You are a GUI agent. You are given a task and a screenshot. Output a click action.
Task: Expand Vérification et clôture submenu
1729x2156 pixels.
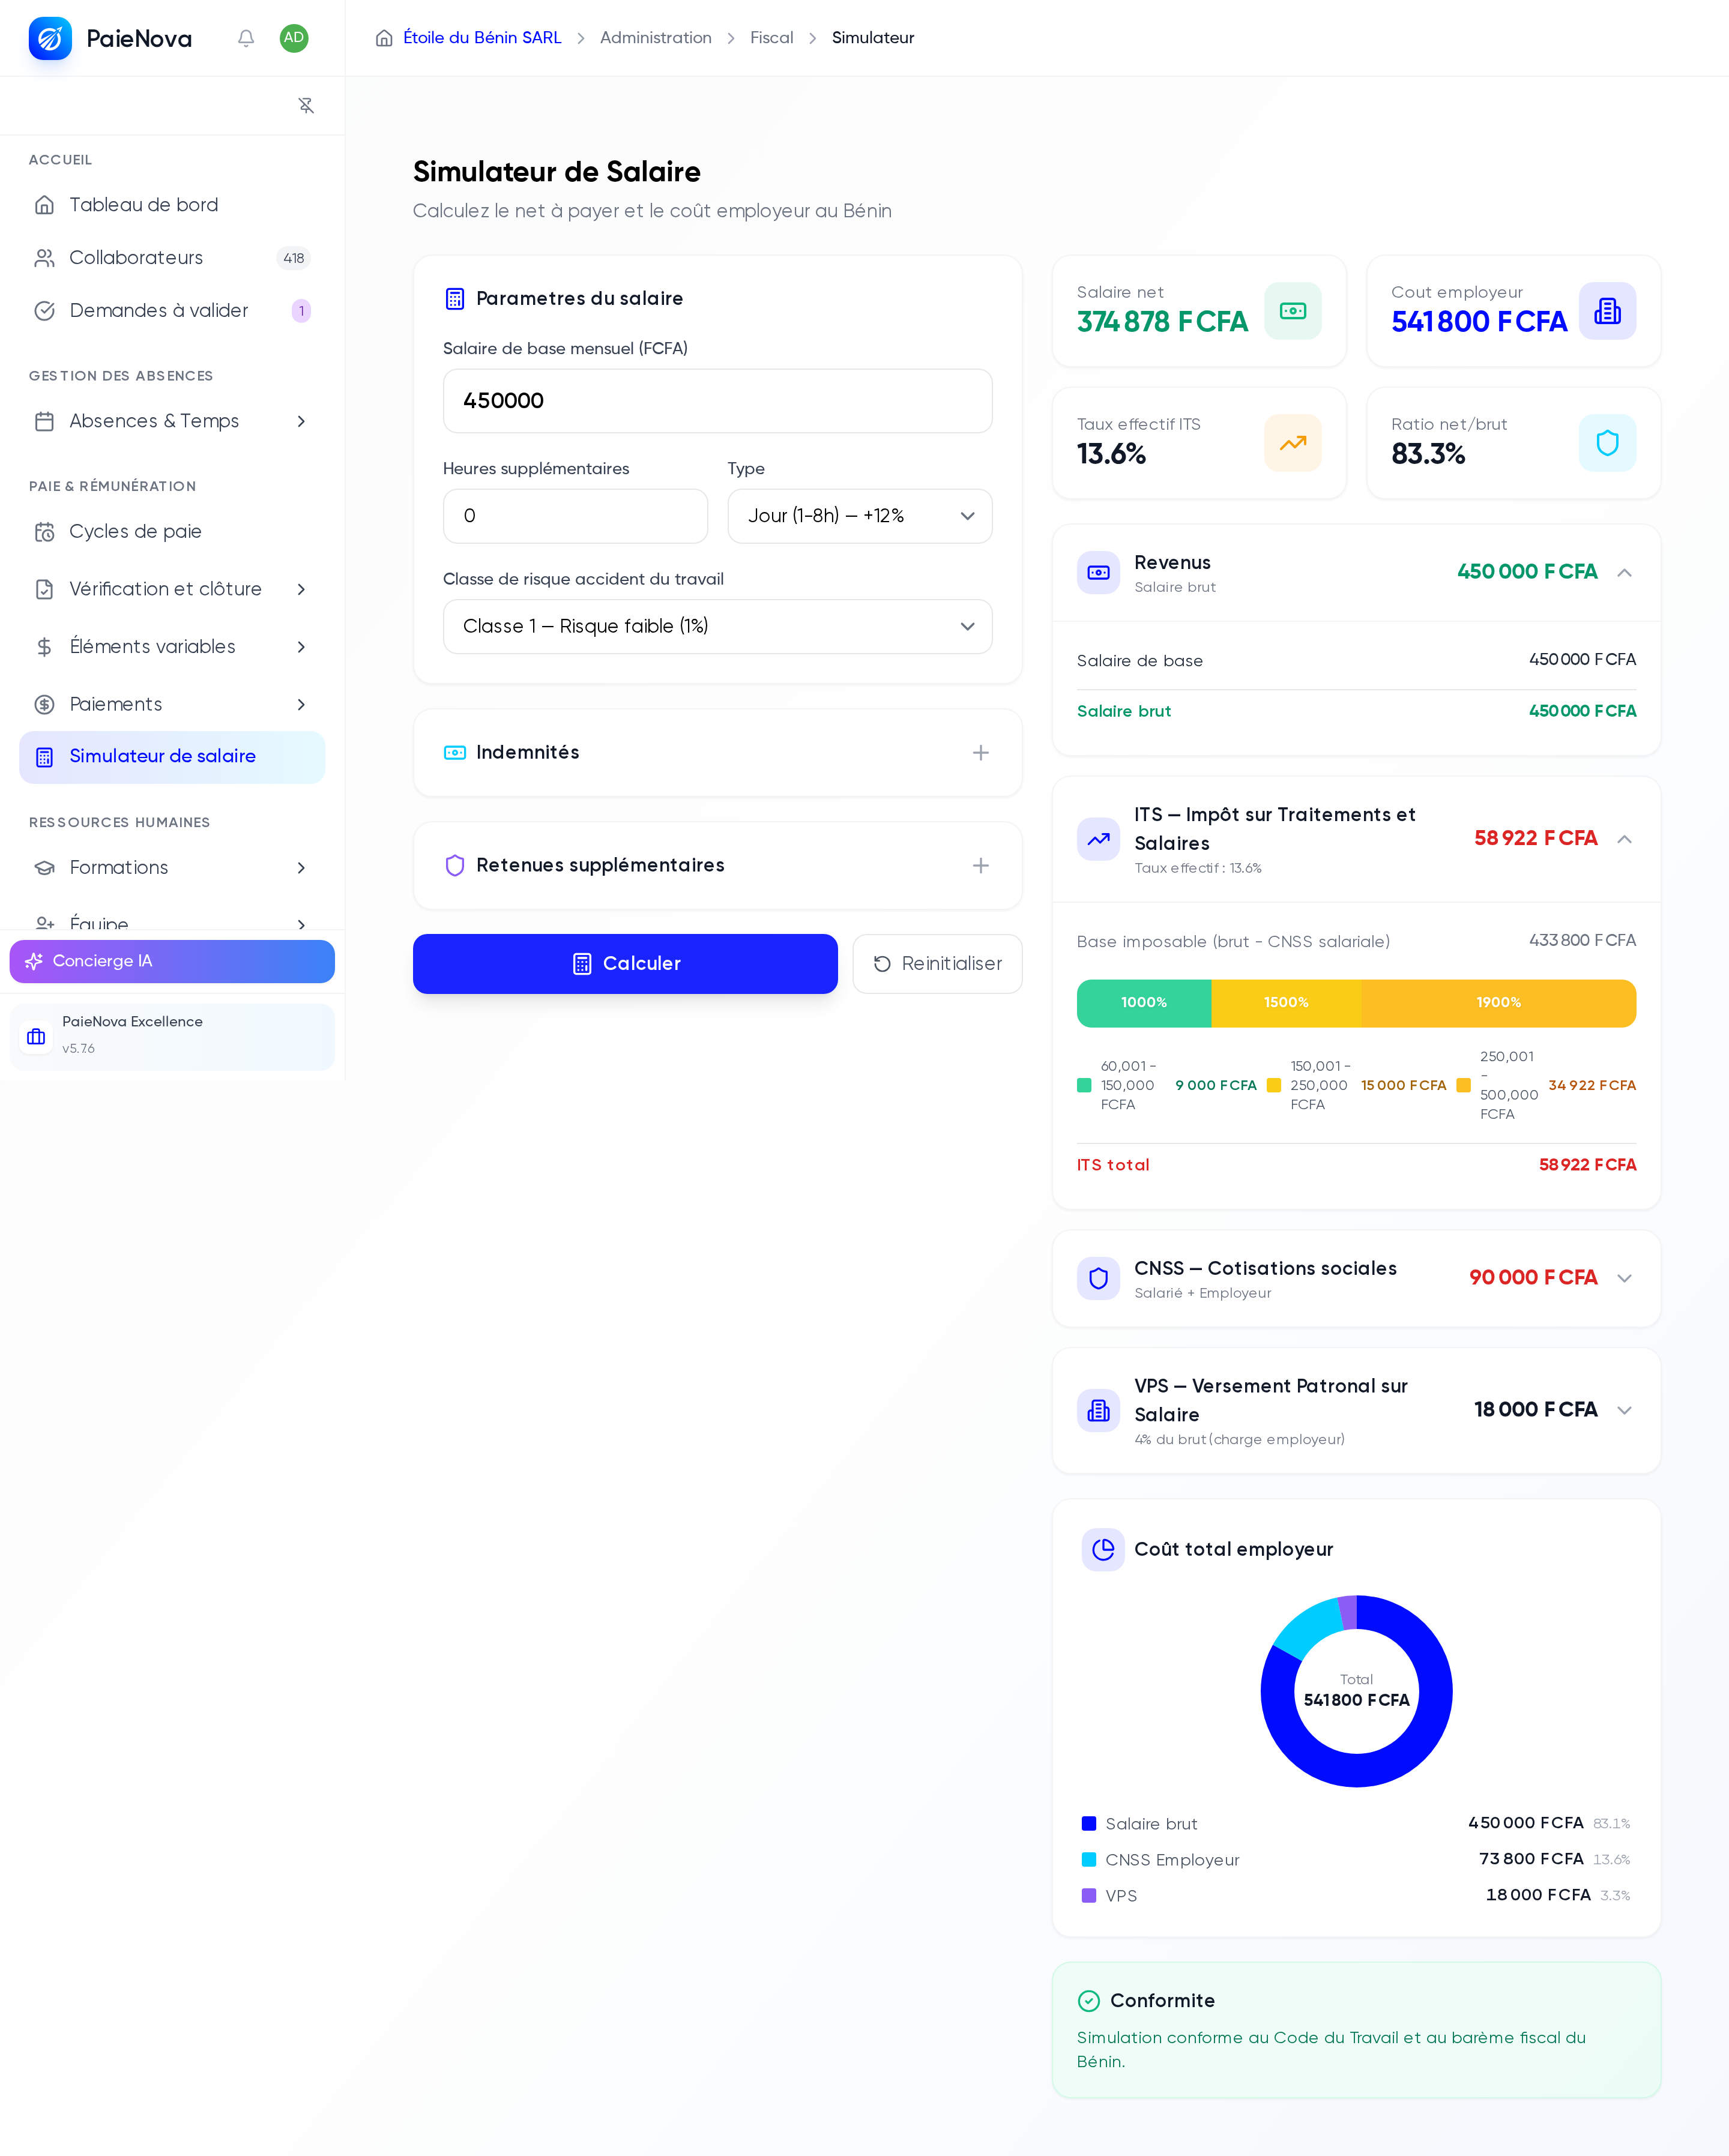tap(301, 589)
